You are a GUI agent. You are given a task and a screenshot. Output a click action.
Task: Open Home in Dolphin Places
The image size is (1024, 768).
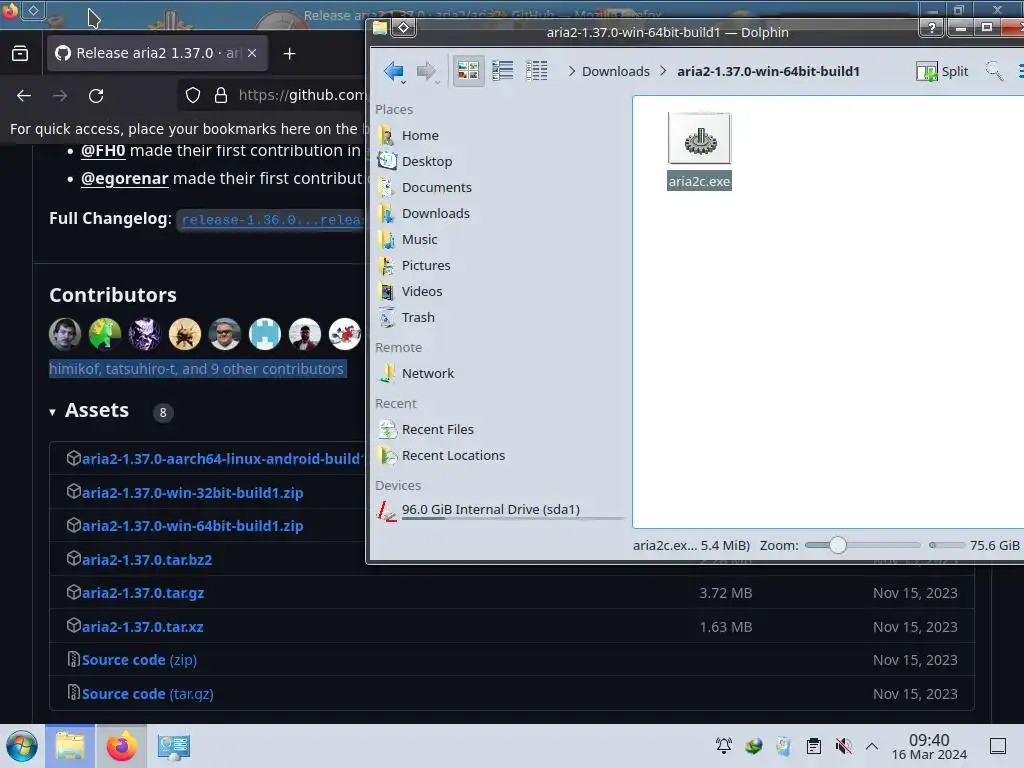click(420, 135)
